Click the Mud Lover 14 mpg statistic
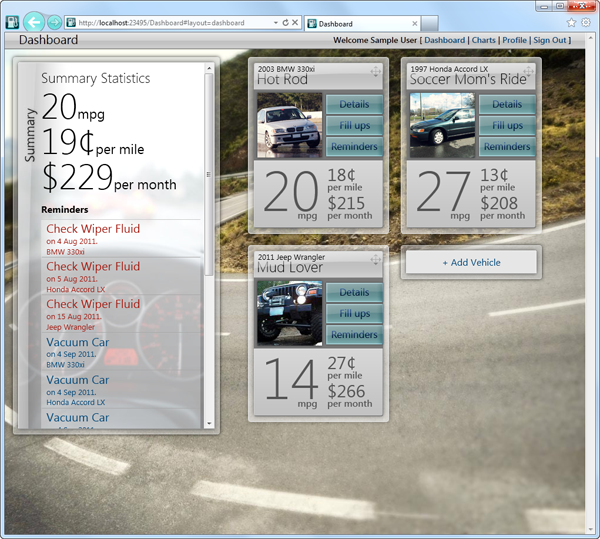Screen dimensions: 600x539 (x=291, y=383)
